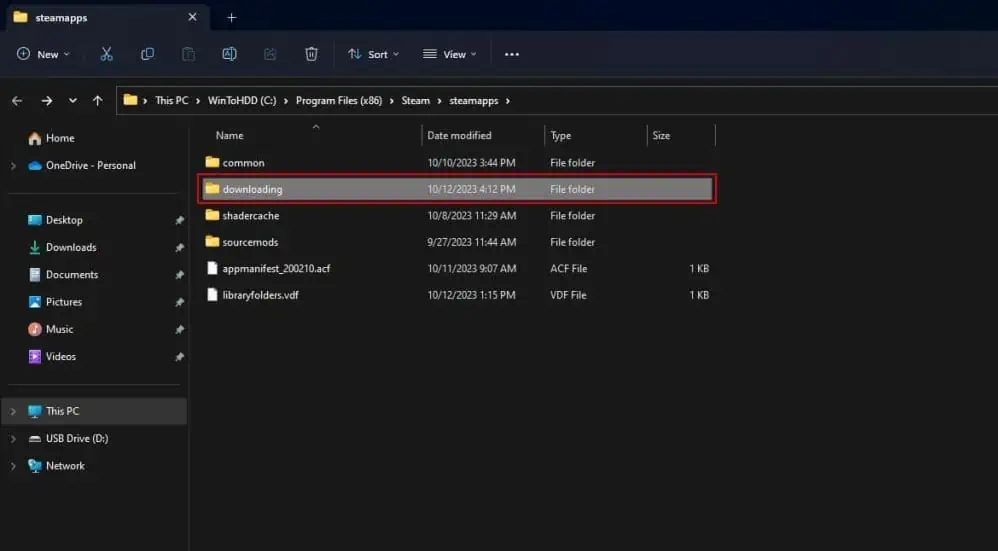This screenshot has height=551, width=998.
Task: Open the New item dropdown button
Action: pyautogui.click(x=43, y=54)
